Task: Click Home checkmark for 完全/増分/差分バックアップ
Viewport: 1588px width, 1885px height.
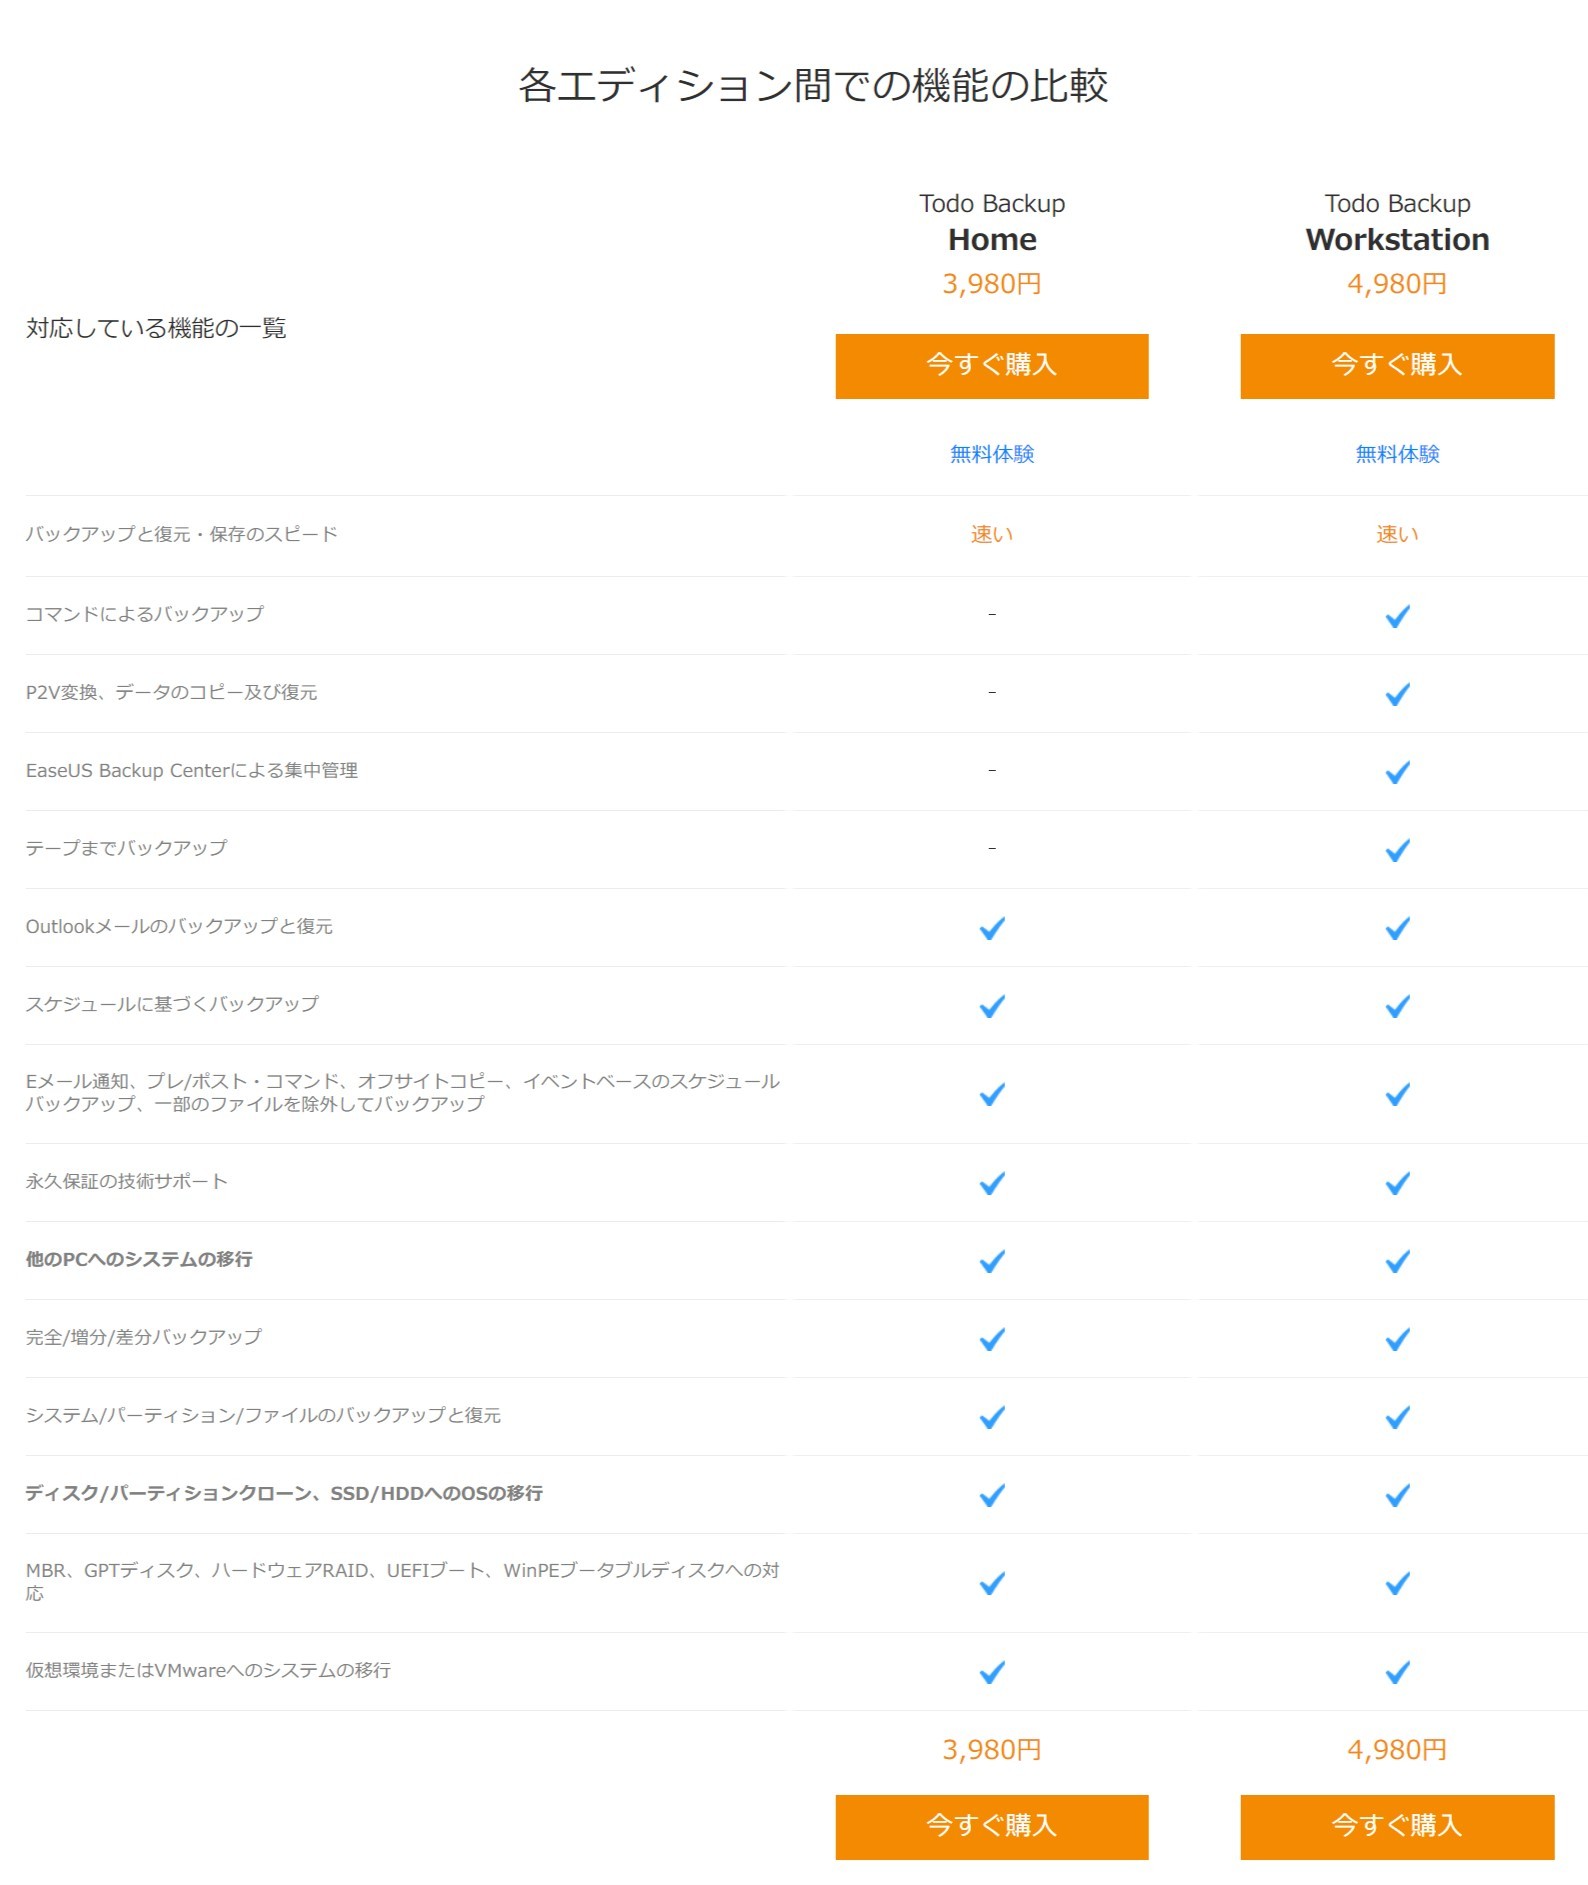Action: (991, 1339)
